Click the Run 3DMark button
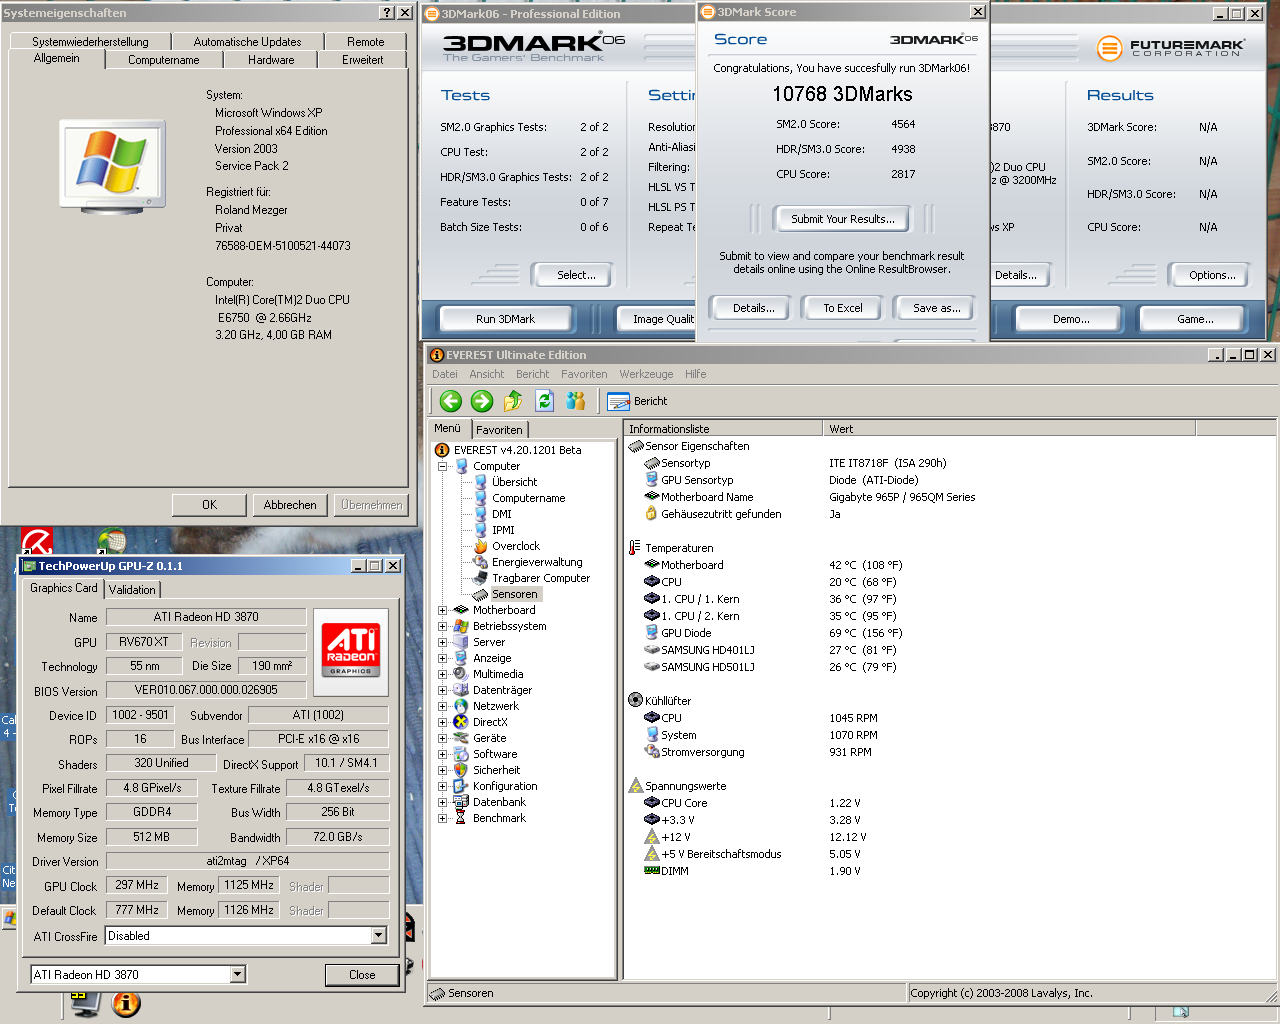 [505, 319]
